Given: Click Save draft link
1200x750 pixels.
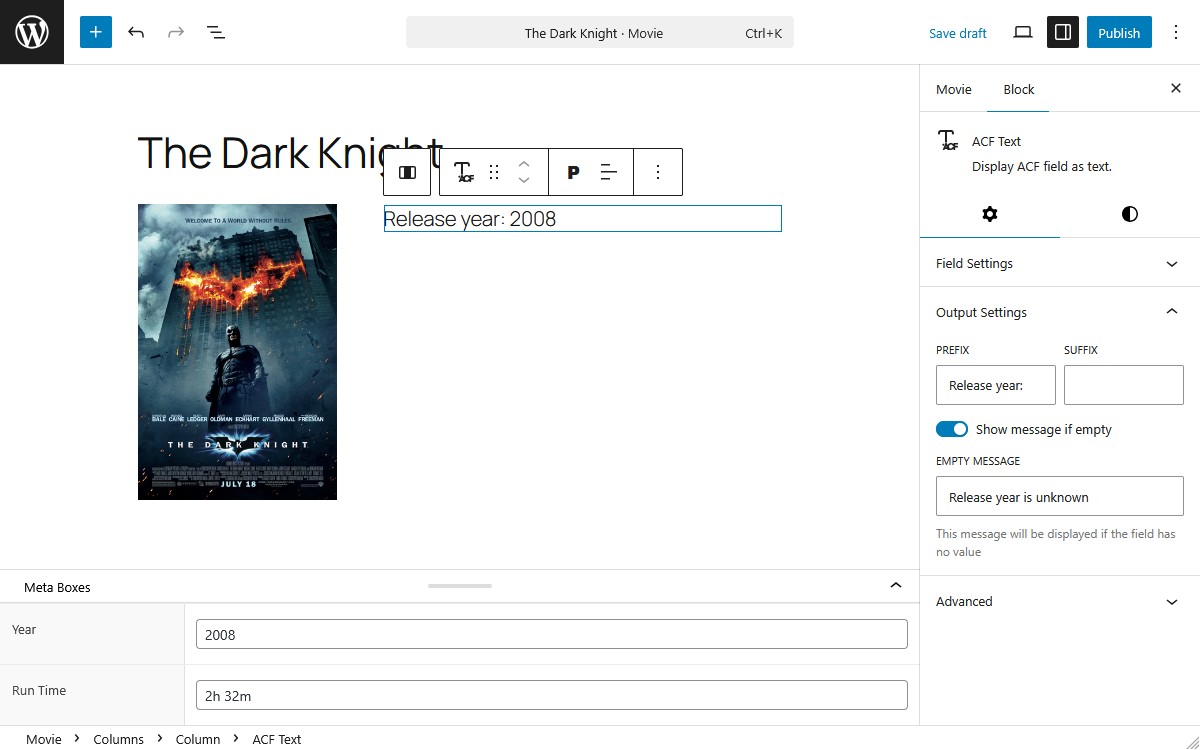Looking at the screenshot, I should click(957, 33).
